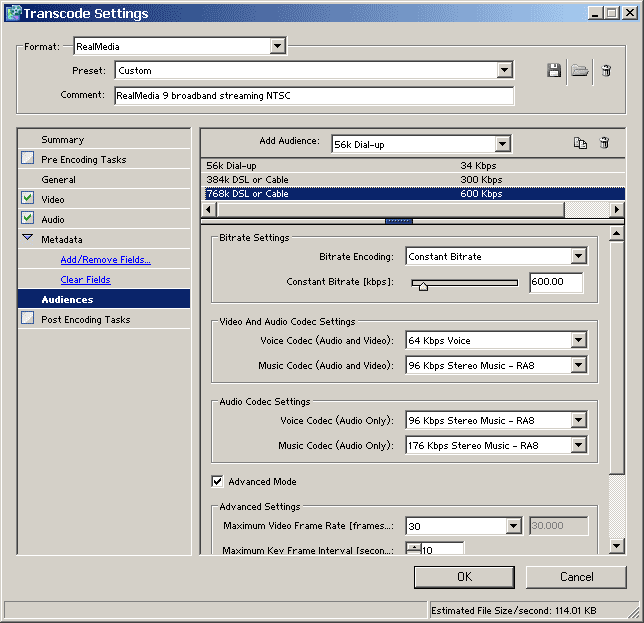
Task: Click the Constant Bitrate value field
Action: tap(556, 282)
